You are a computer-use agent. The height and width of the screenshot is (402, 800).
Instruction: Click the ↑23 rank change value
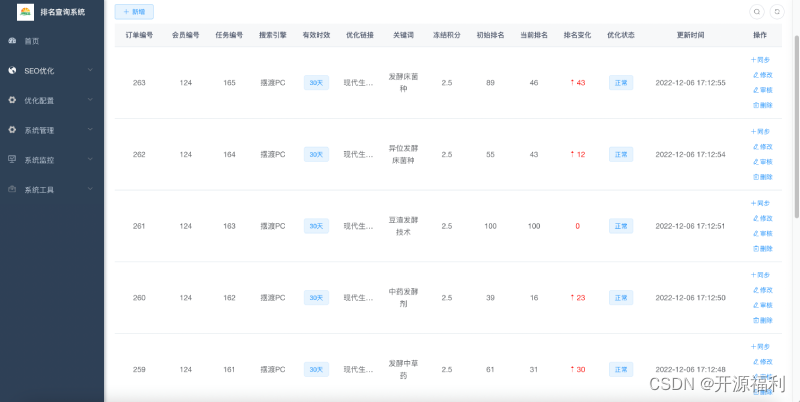point(578,298)
